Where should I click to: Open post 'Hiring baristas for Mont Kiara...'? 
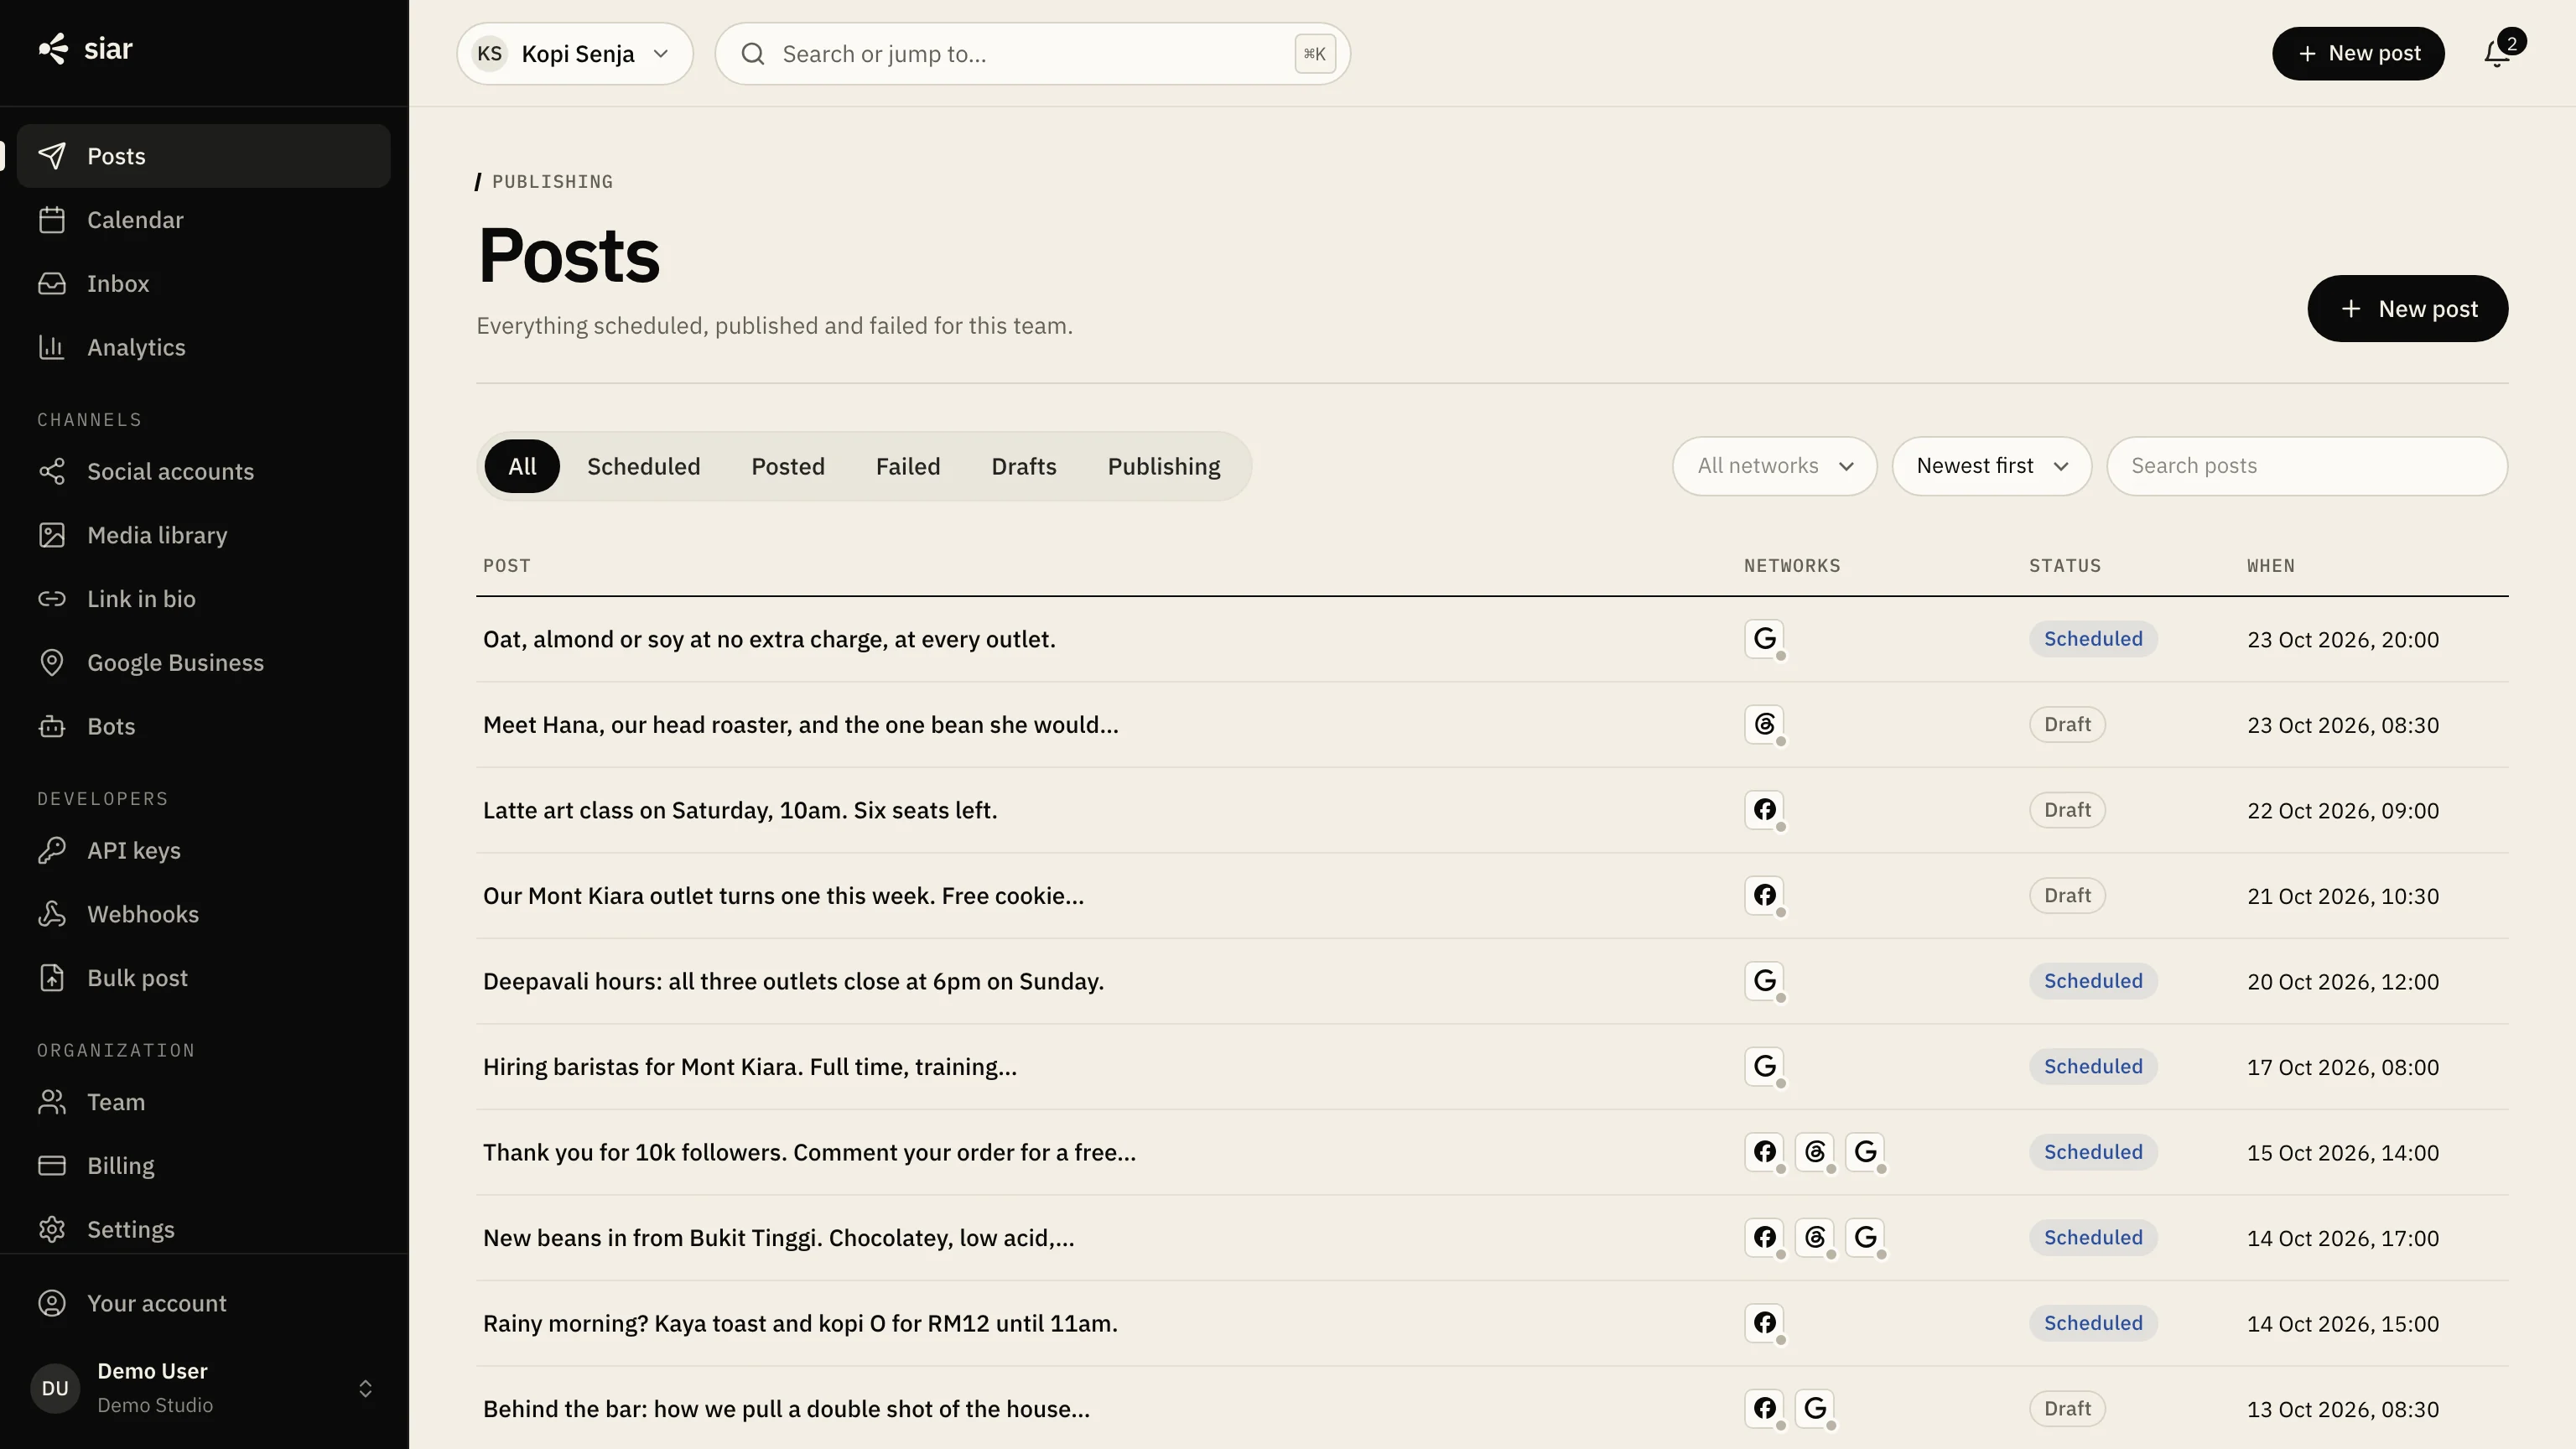click(750, 1067)
